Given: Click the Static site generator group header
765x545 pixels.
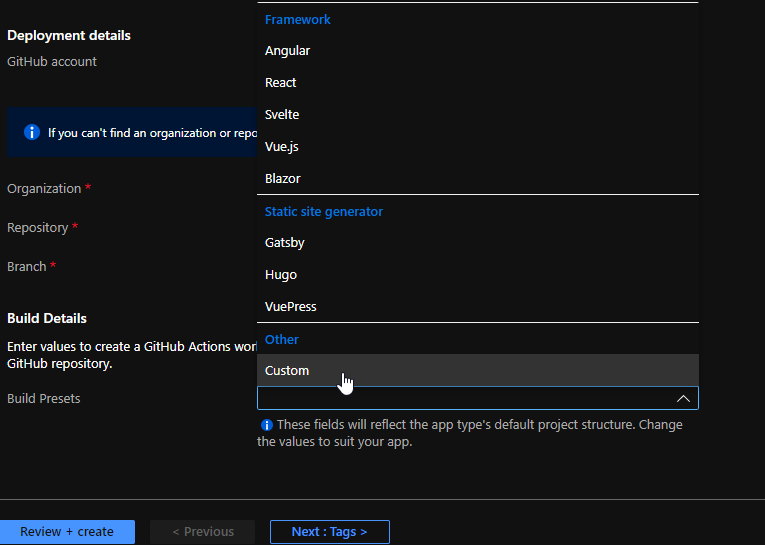Looking at the screenshot, I should click(323, 211).
